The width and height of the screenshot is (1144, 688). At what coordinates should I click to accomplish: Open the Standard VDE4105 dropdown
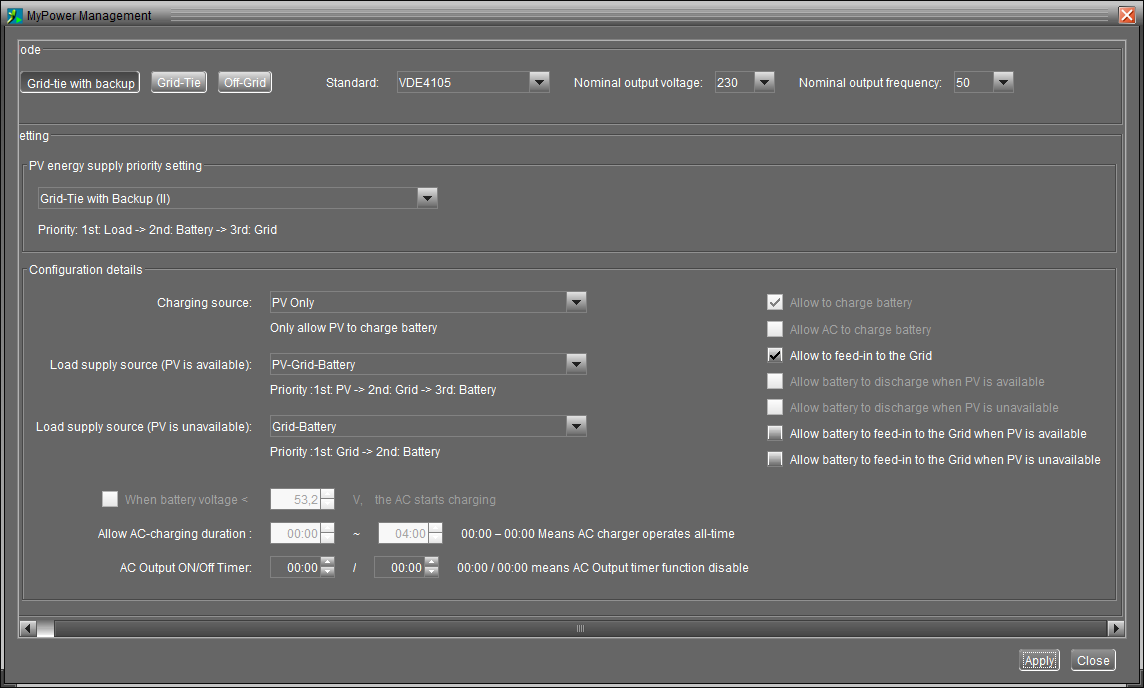473,82
